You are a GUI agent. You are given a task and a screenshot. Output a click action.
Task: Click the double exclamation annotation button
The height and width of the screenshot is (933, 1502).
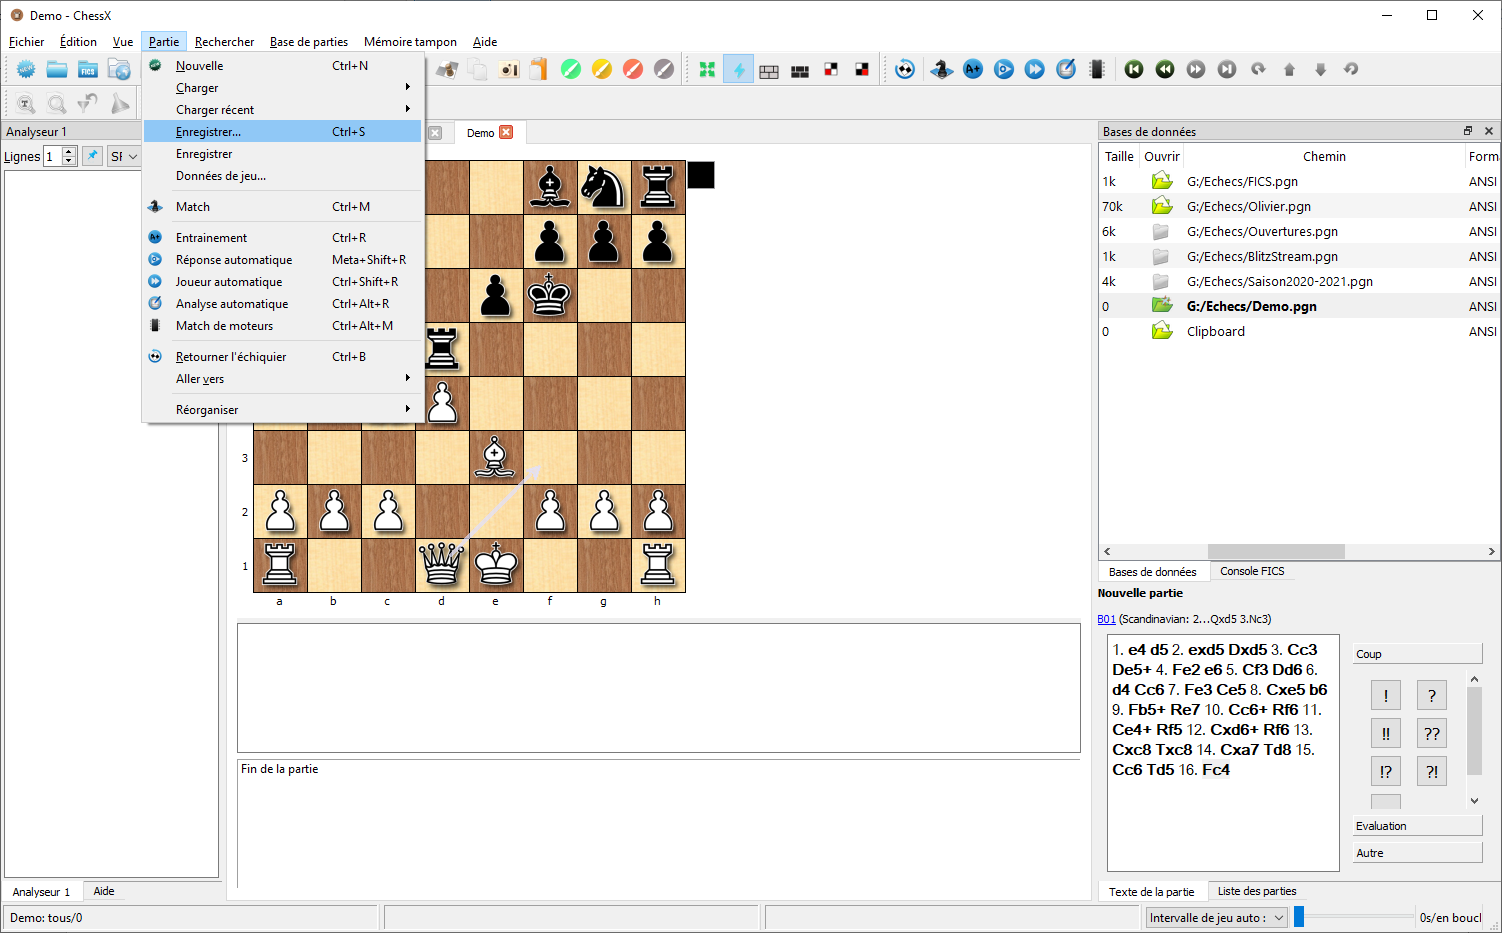[1385, 734]
